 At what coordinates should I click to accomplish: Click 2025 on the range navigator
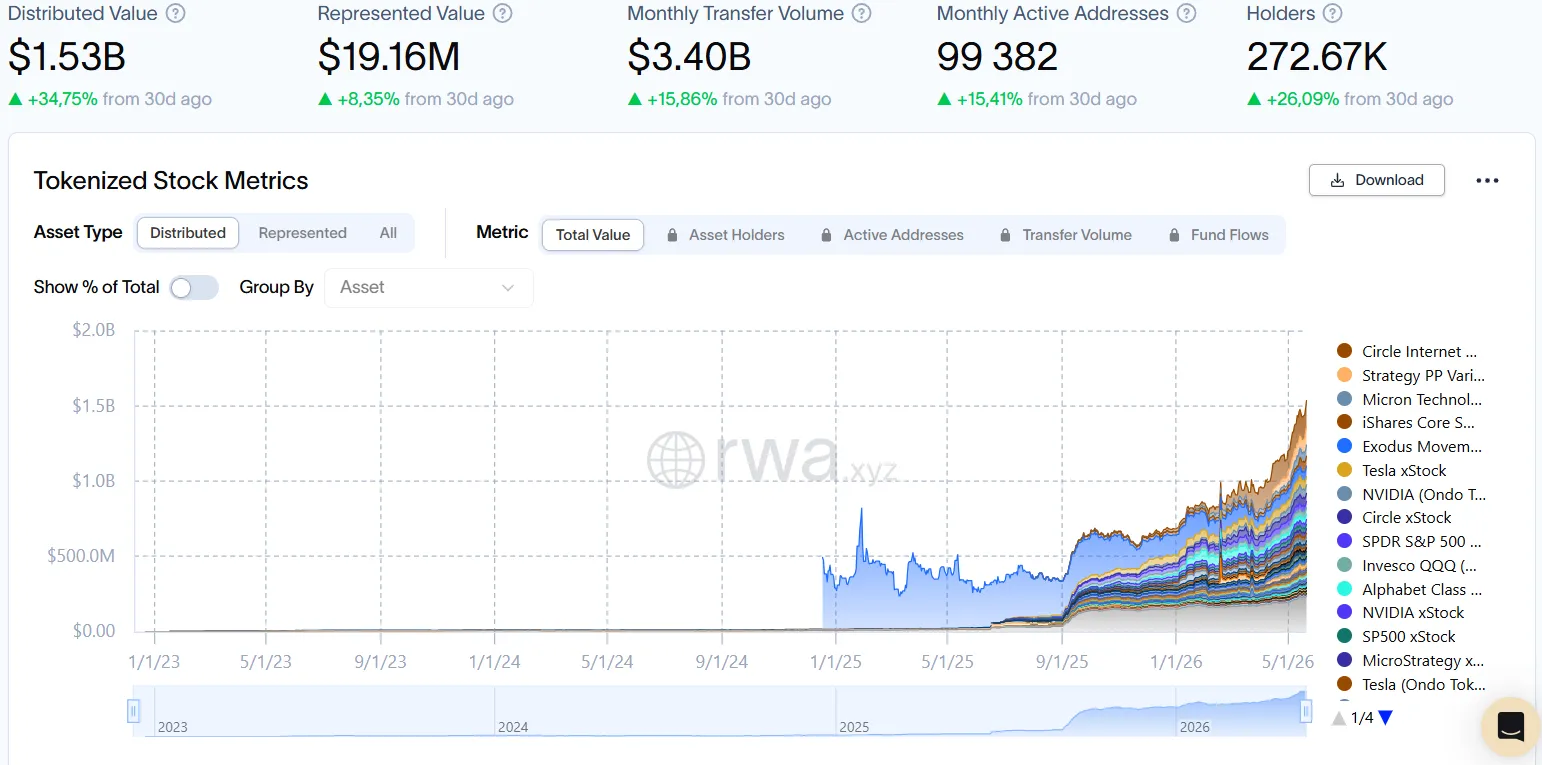point(855,727)
